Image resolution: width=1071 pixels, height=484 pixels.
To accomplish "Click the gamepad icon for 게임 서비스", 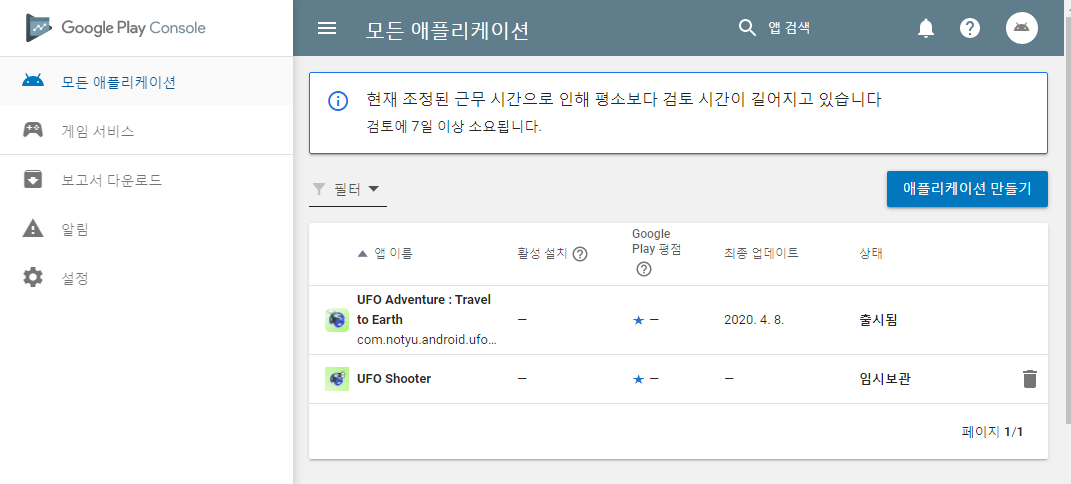I will coord(33,130).
